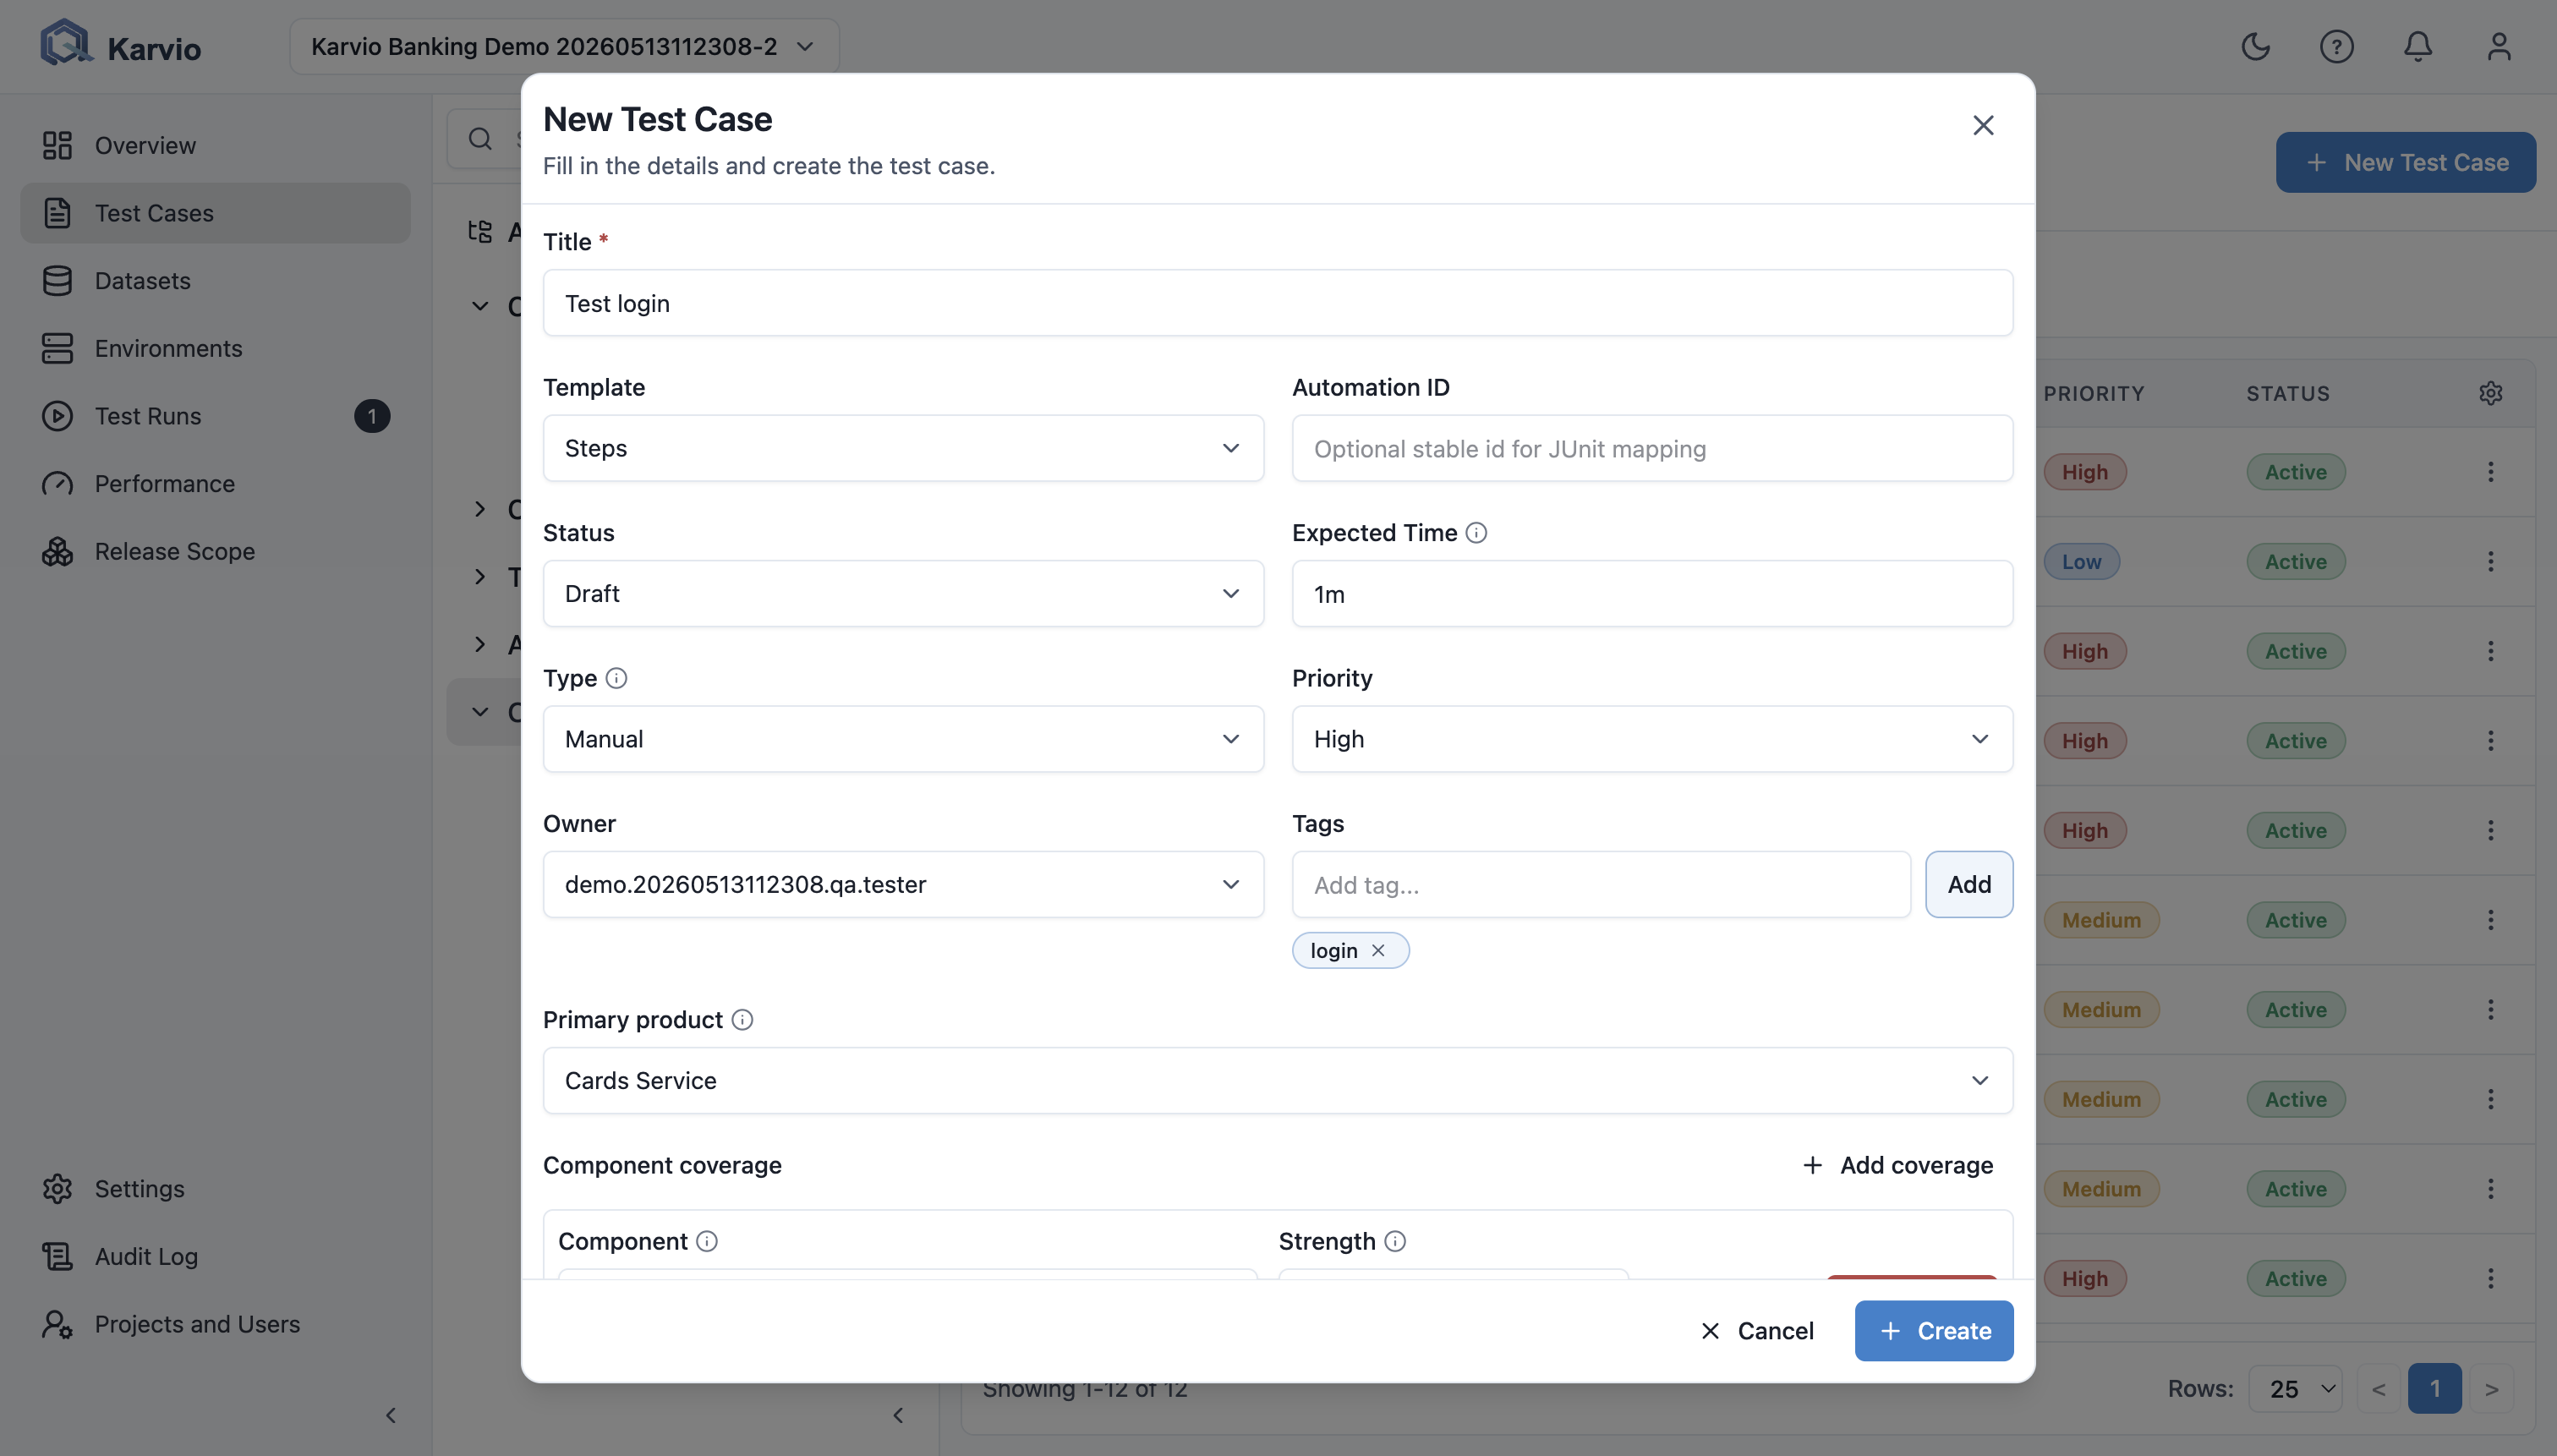Go to previous page arrow

tap(2378, 1389)
